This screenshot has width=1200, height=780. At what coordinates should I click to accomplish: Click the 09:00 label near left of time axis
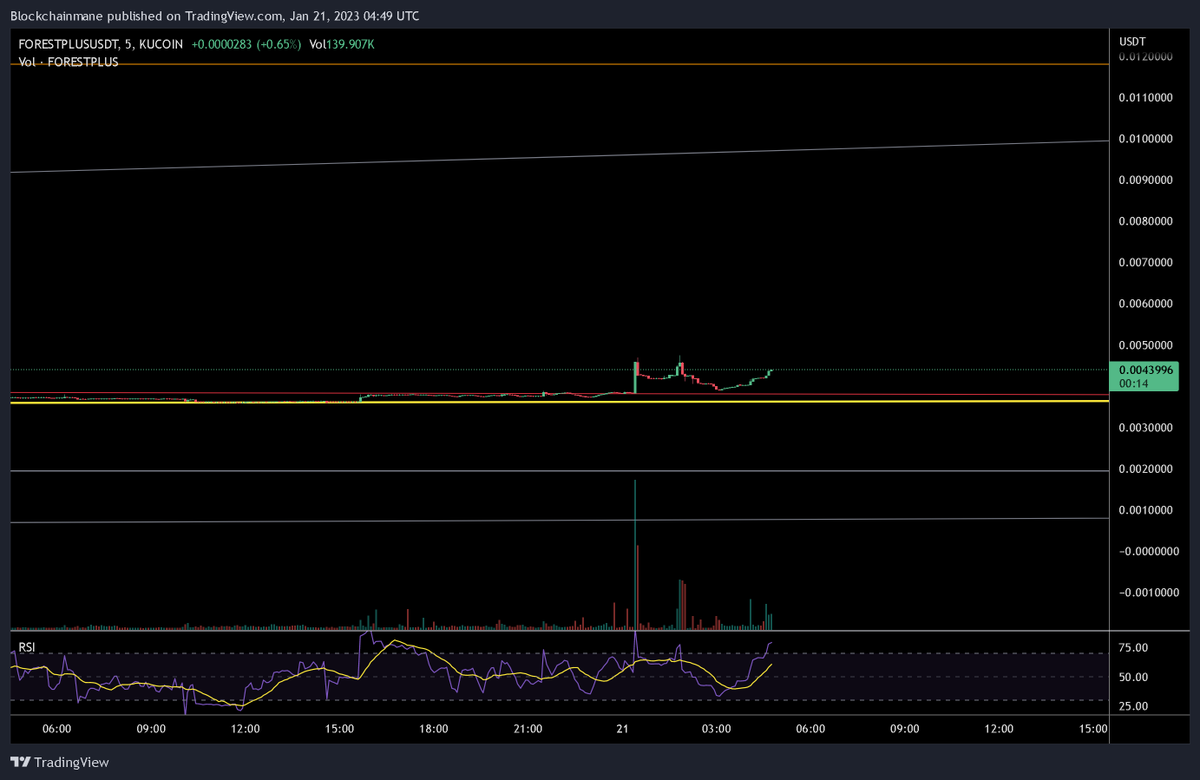coord(151,729)
